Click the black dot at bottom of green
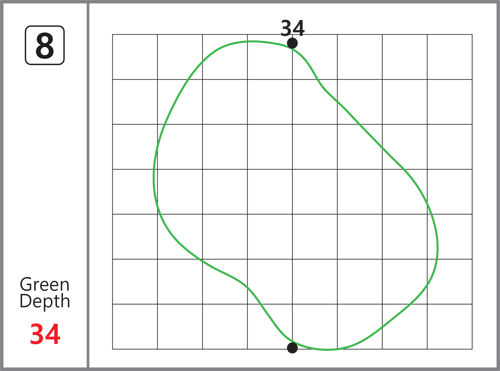This screenshot has width=500, height=371. coord(292,348)
